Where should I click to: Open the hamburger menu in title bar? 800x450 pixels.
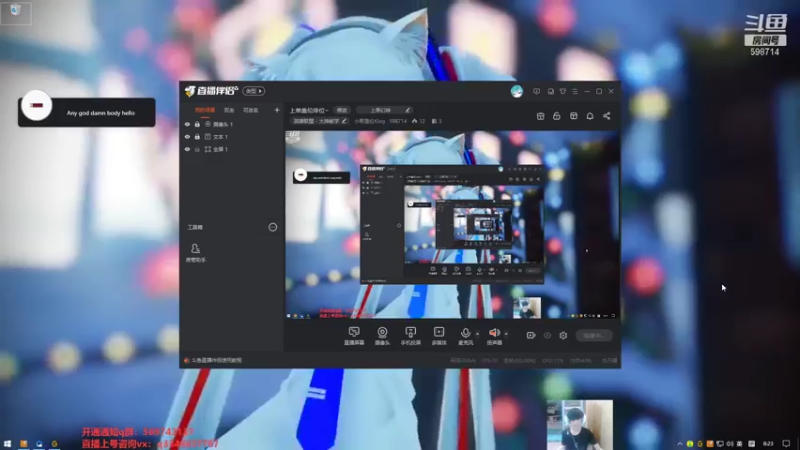coord(575,91)
